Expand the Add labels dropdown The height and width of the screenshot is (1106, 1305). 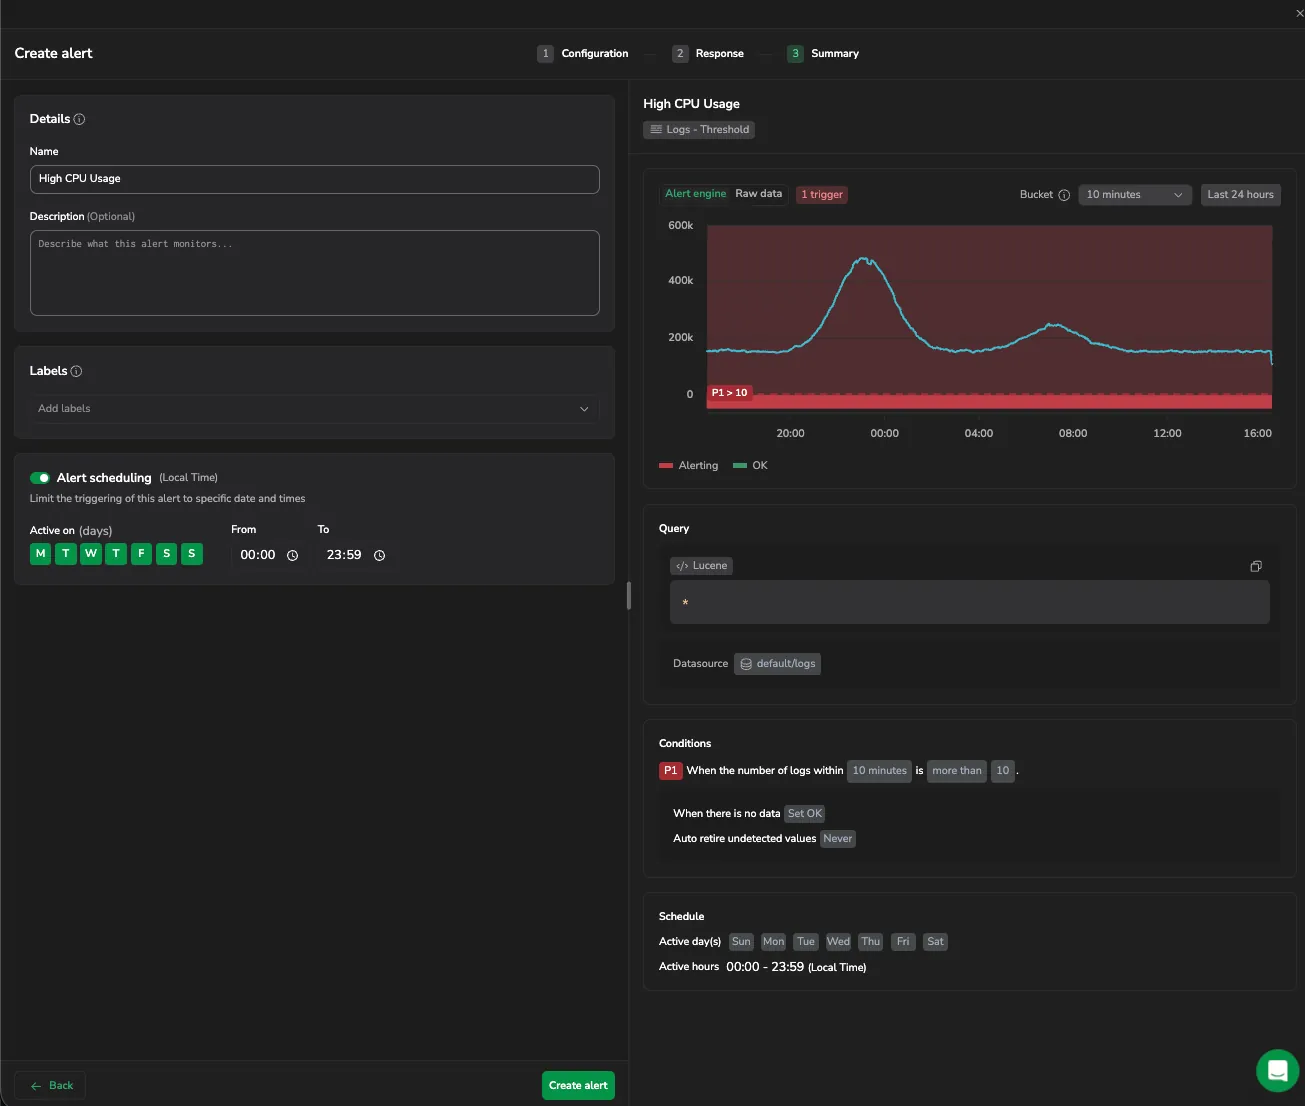pyautogui.click(x=314, y=409)
